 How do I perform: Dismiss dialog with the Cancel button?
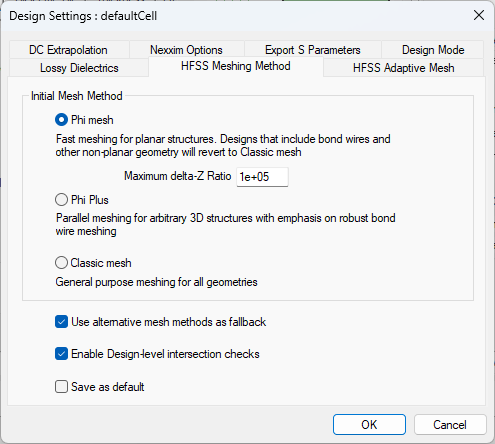[x=450, y=425]
